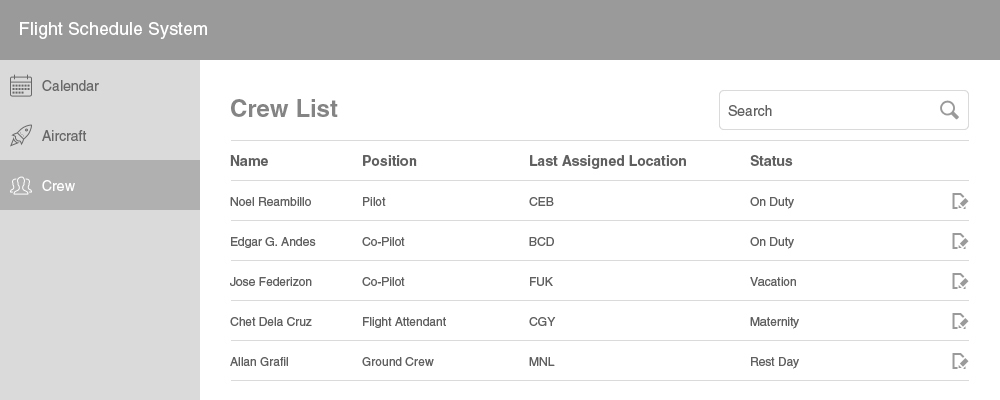
Task: Open edit icon for Jose Federizon row
Action: (x=960, y=281)
